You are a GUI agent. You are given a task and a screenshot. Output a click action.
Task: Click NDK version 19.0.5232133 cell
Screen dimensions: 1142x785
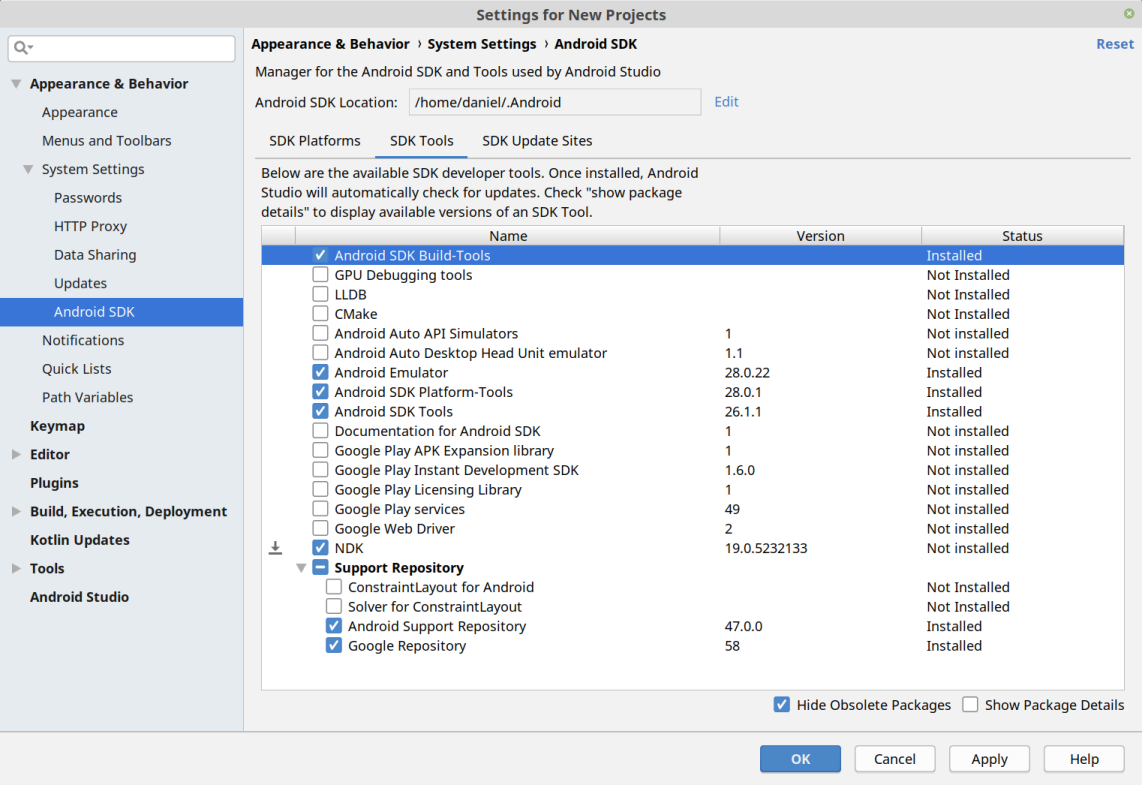tap(765, 548)
